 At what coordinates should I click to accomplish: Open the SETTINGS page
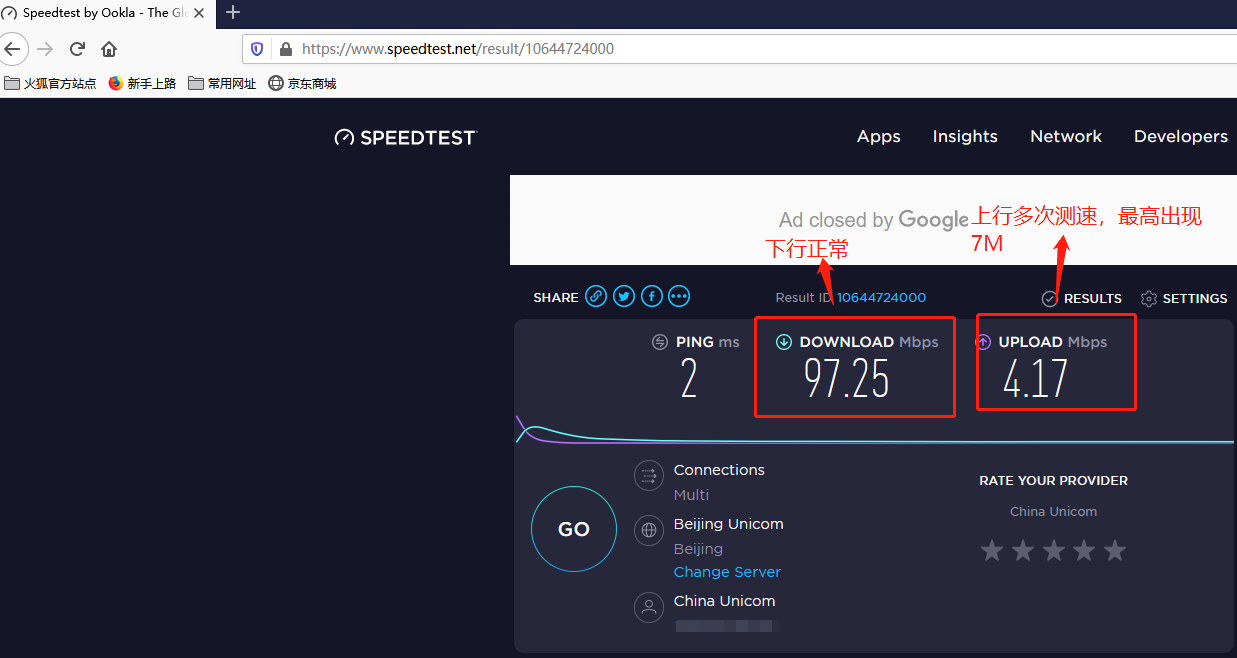click(x=1184, y=298)
